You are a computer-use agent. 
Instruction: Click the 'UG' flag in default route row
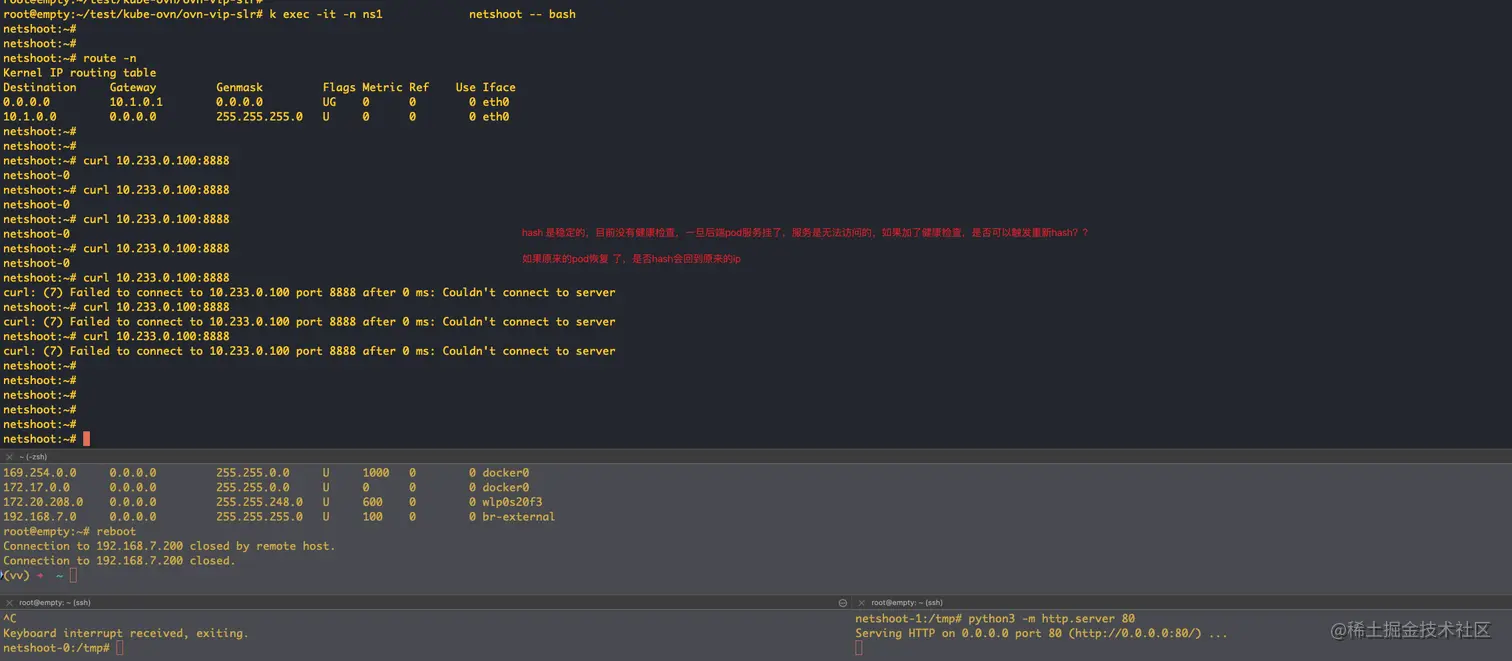330,102
